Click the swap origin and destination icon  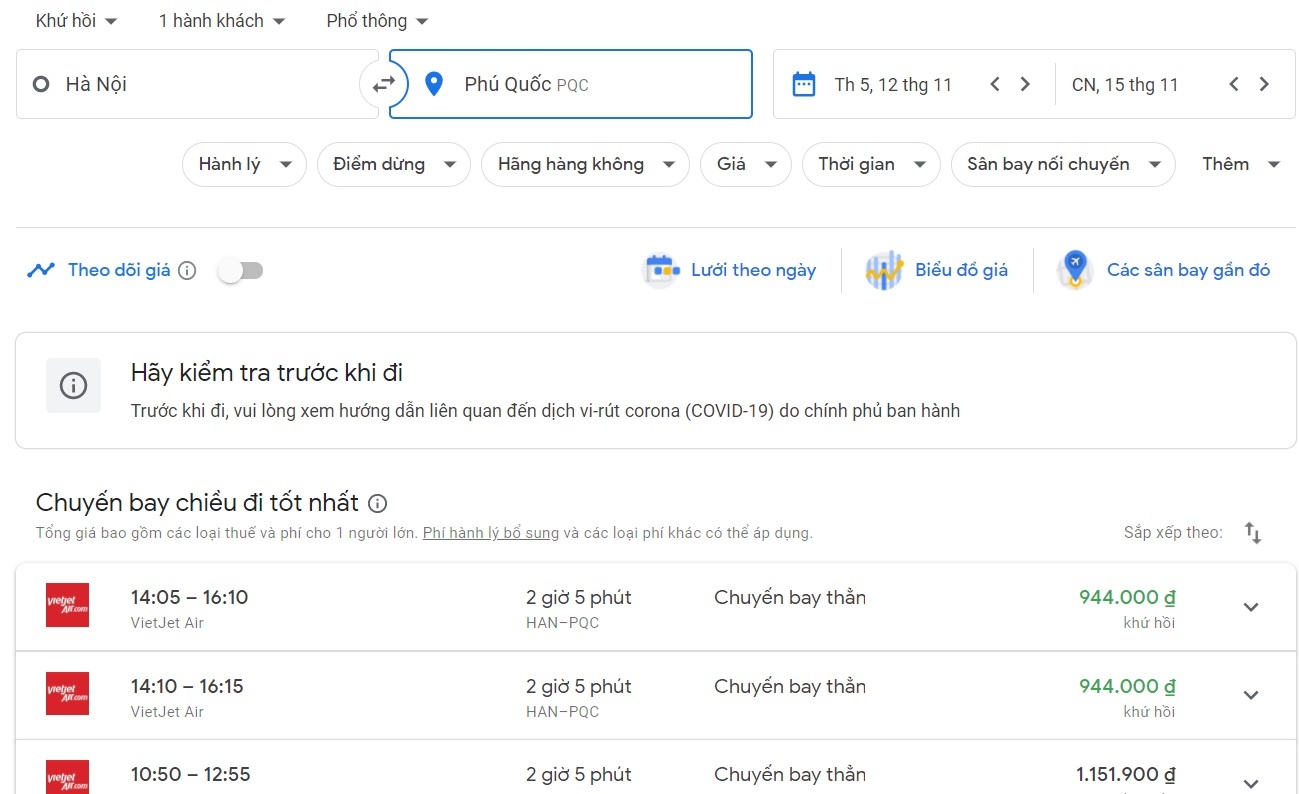tap(383, 85)
